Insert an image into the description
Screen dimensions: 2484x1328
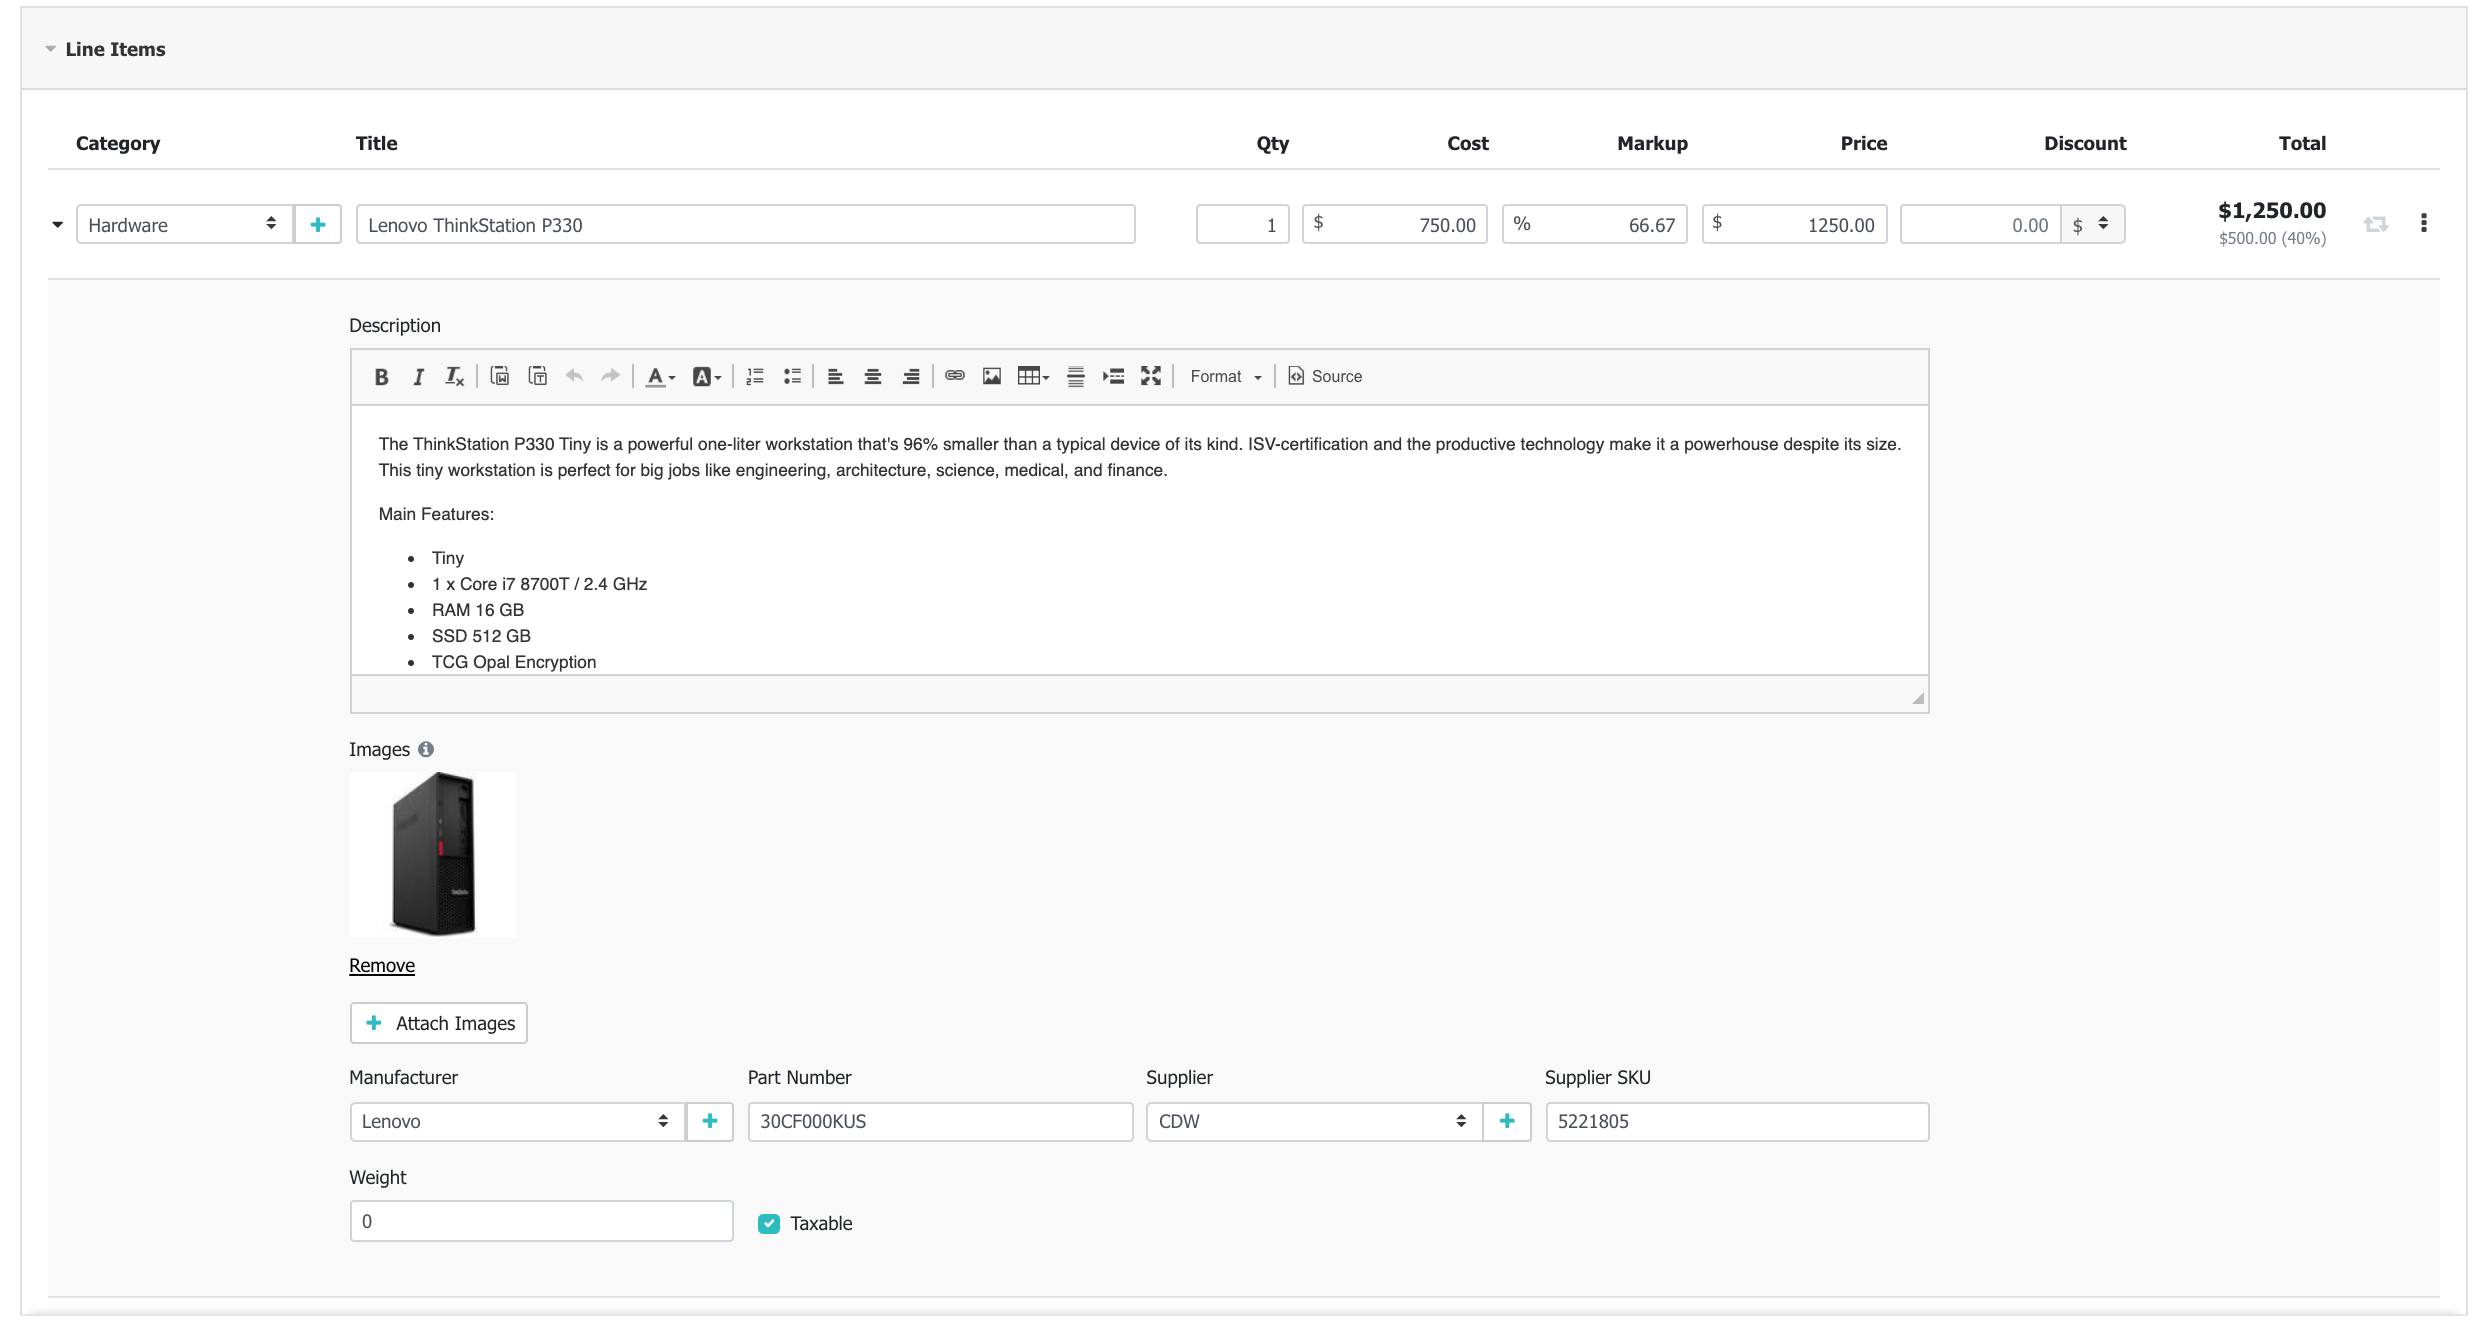[x=992, y=376]
